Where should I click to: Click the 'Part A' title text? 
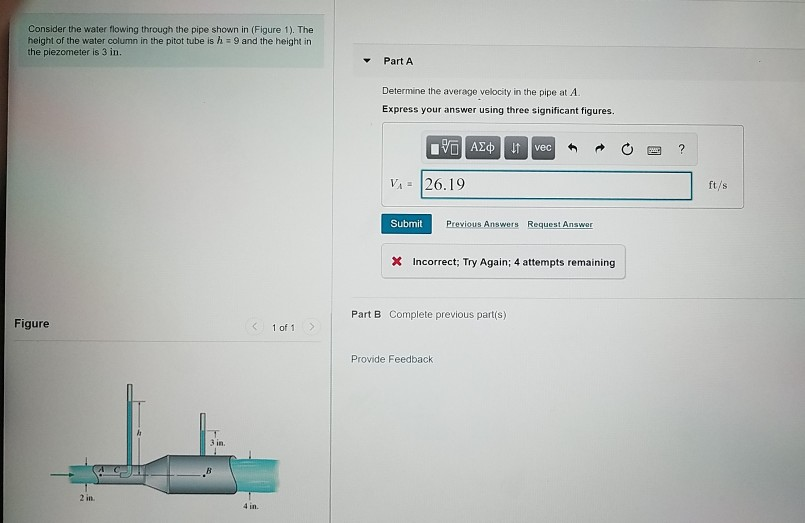click(x=398, y=61)
